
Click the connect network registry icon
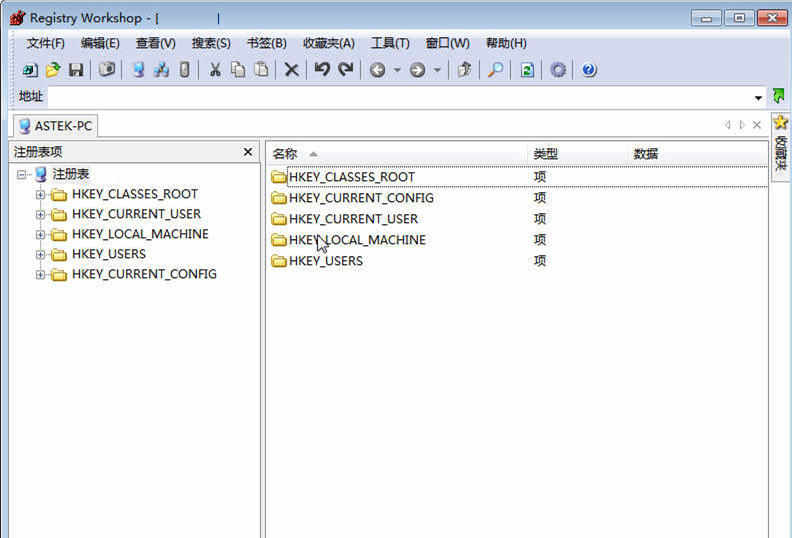pos(161,70)
